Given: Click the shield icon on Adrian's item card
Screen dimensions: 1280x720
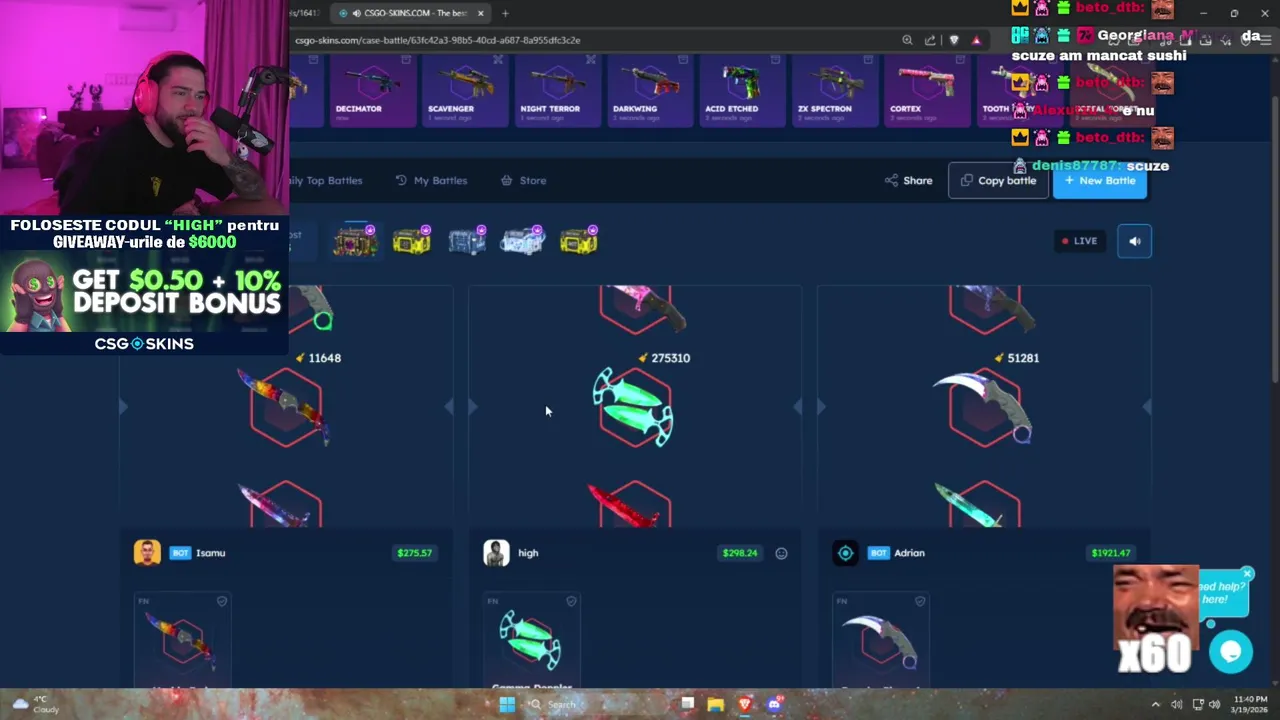Looking at the screenshot, I should [920, 602].
